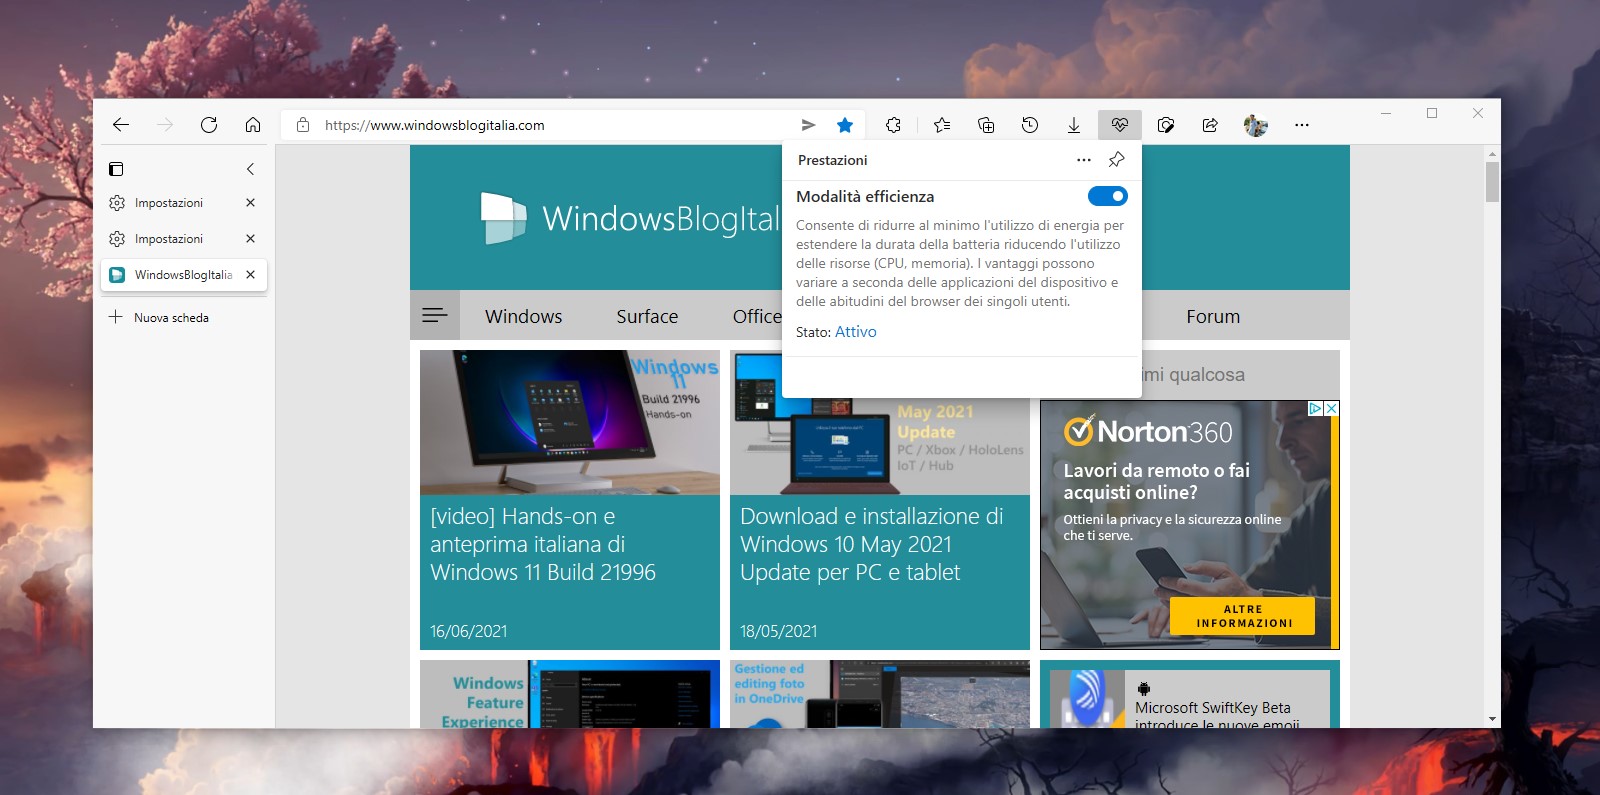Click the forward navigation arrow
1600x795 pixels.
point(165,125)
